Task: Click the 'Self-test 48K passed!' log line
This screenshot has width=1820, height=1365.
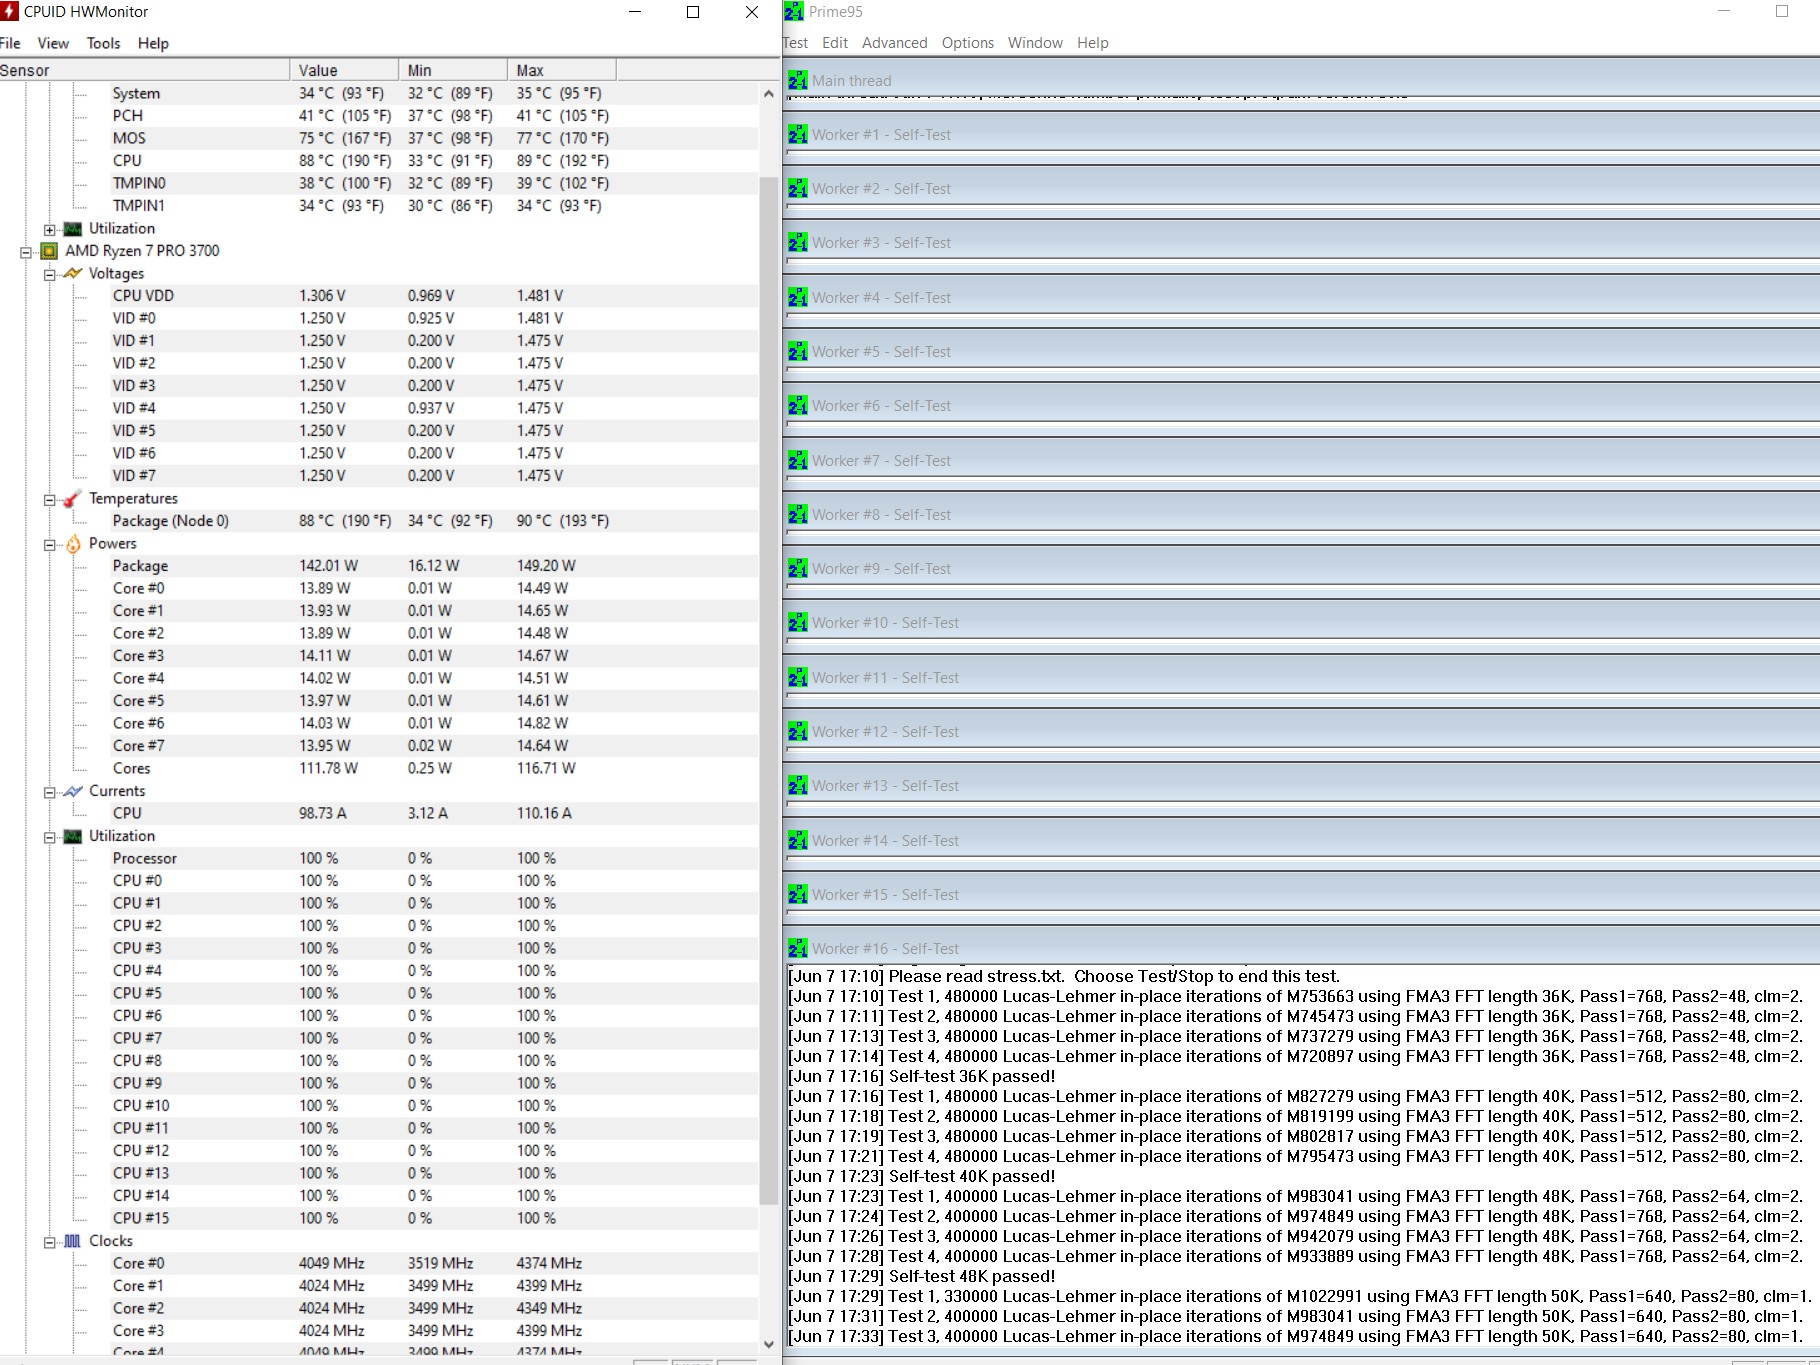Action: (922, 1276)
